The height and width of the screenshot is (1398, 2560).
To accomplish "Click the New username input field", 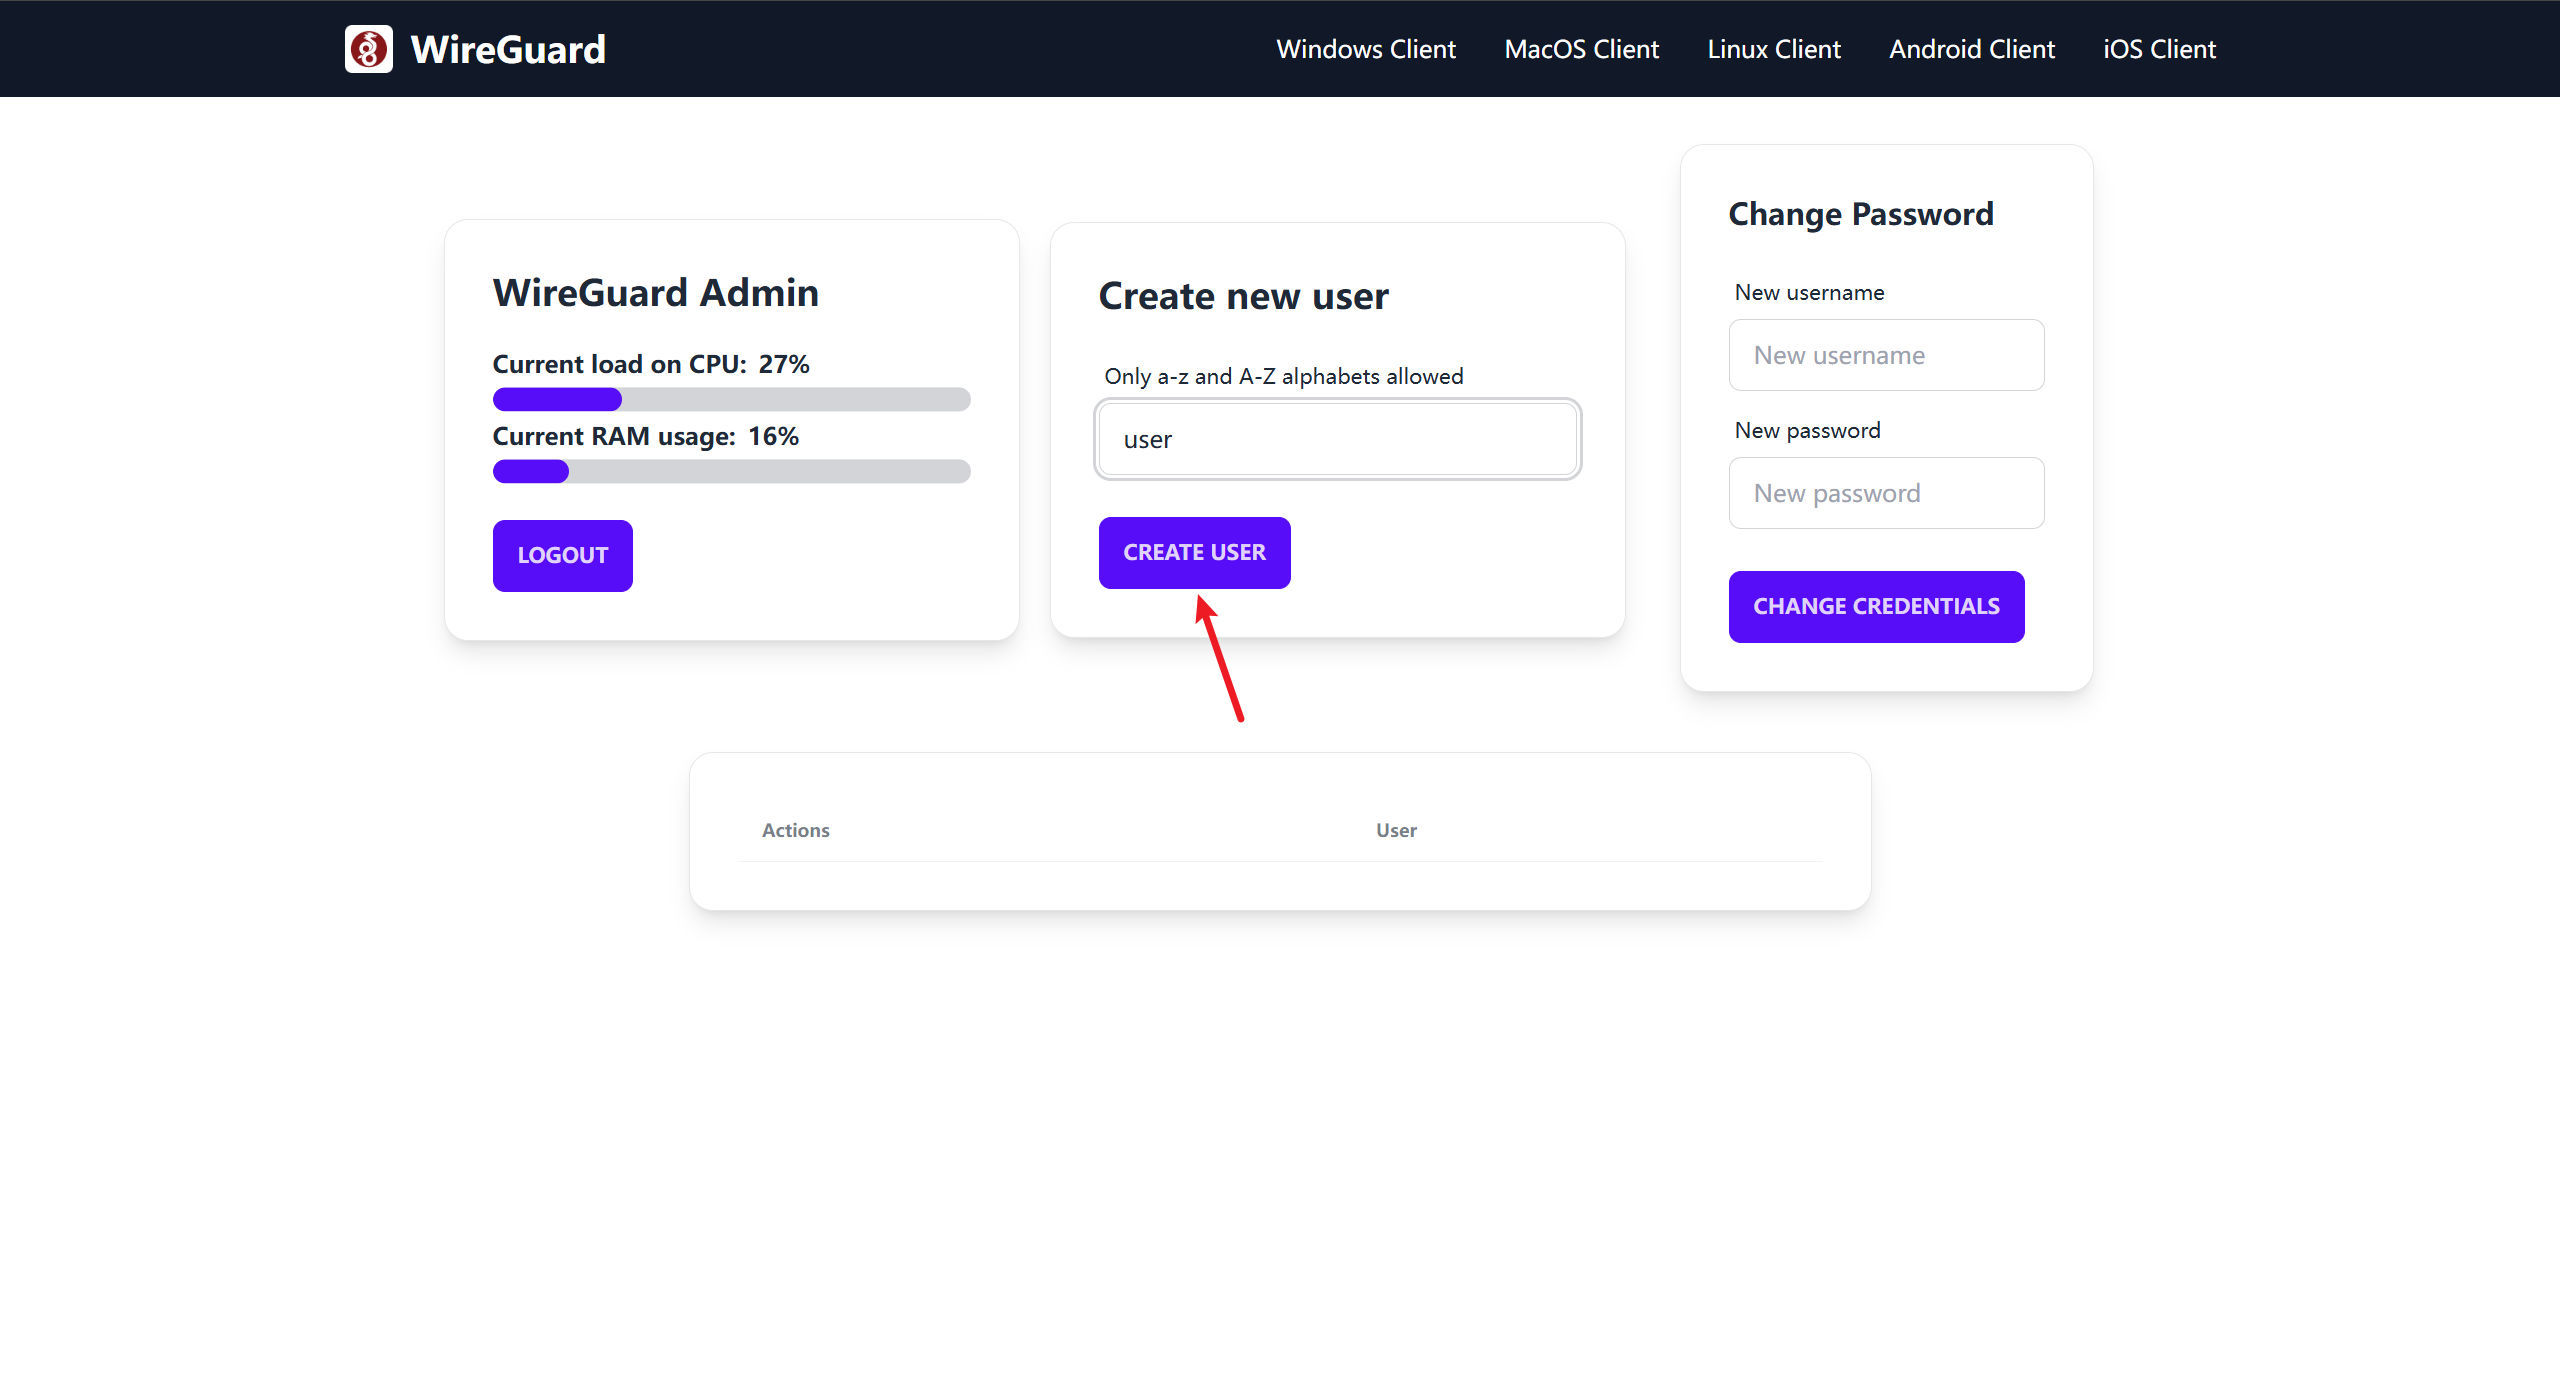I will click(1885, 355).
